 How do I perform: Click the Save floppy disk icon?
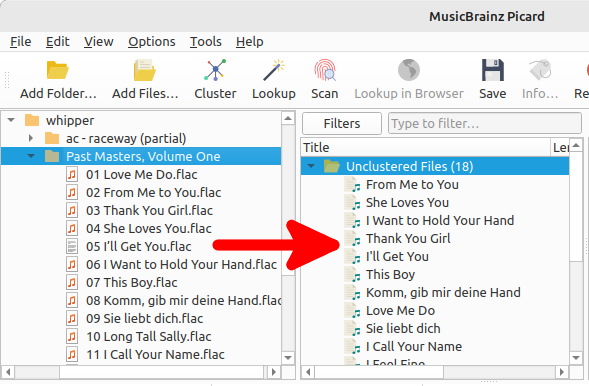492,70
